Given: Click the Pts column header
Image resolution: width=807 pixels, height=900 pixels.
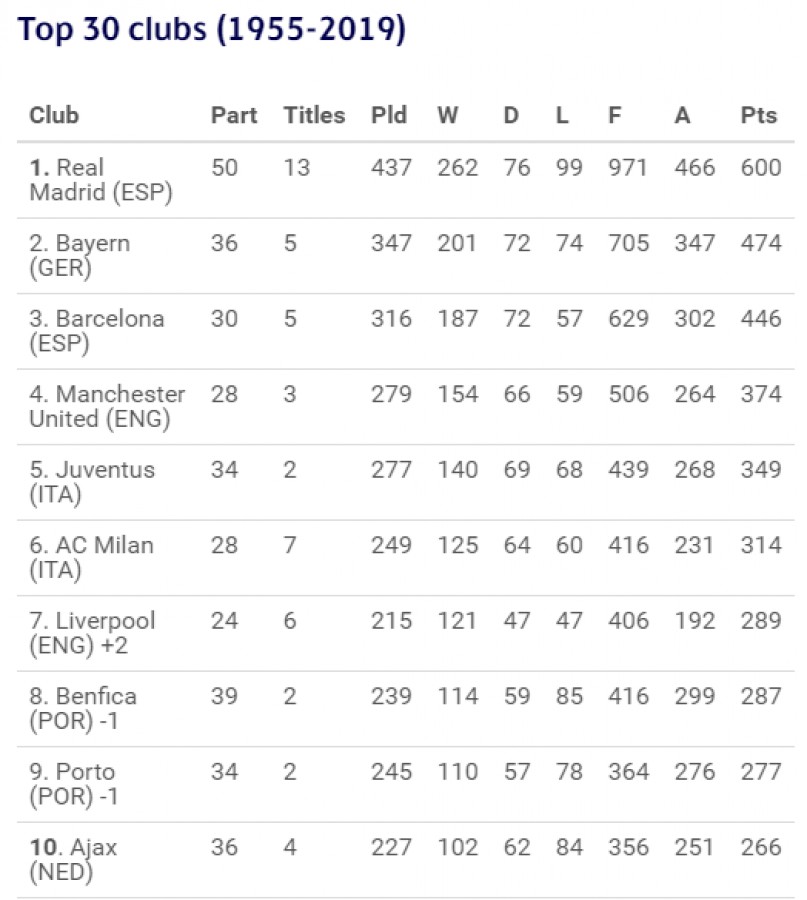Looking at the screenshot, I should click(759, 115).
